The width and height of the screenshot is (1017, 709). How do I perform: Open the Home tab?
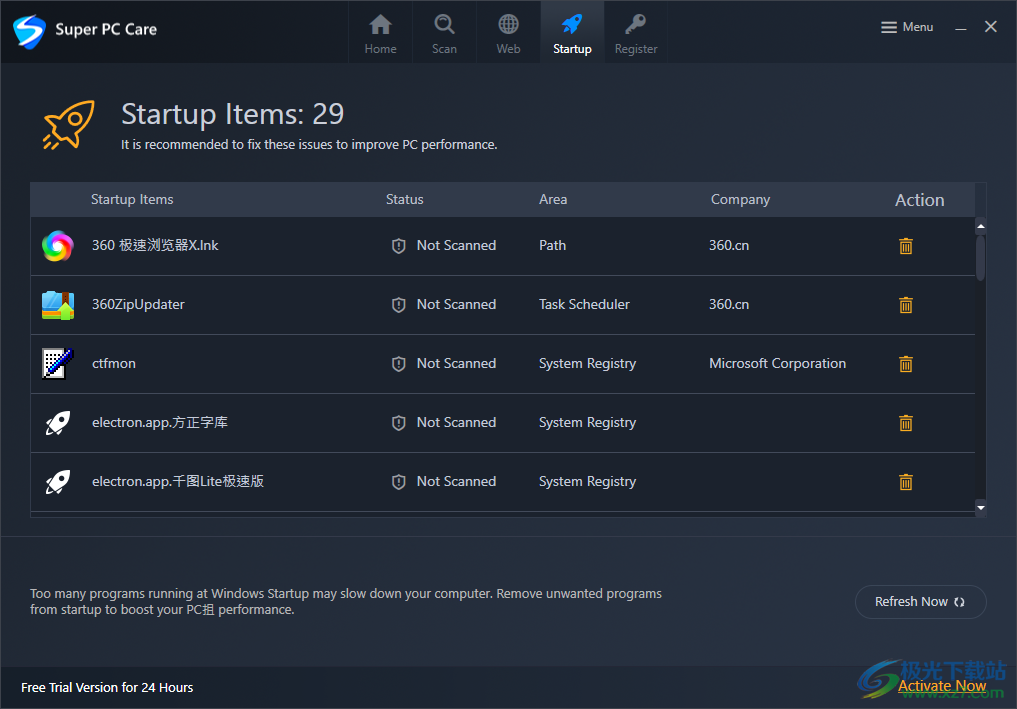point(380,32)
